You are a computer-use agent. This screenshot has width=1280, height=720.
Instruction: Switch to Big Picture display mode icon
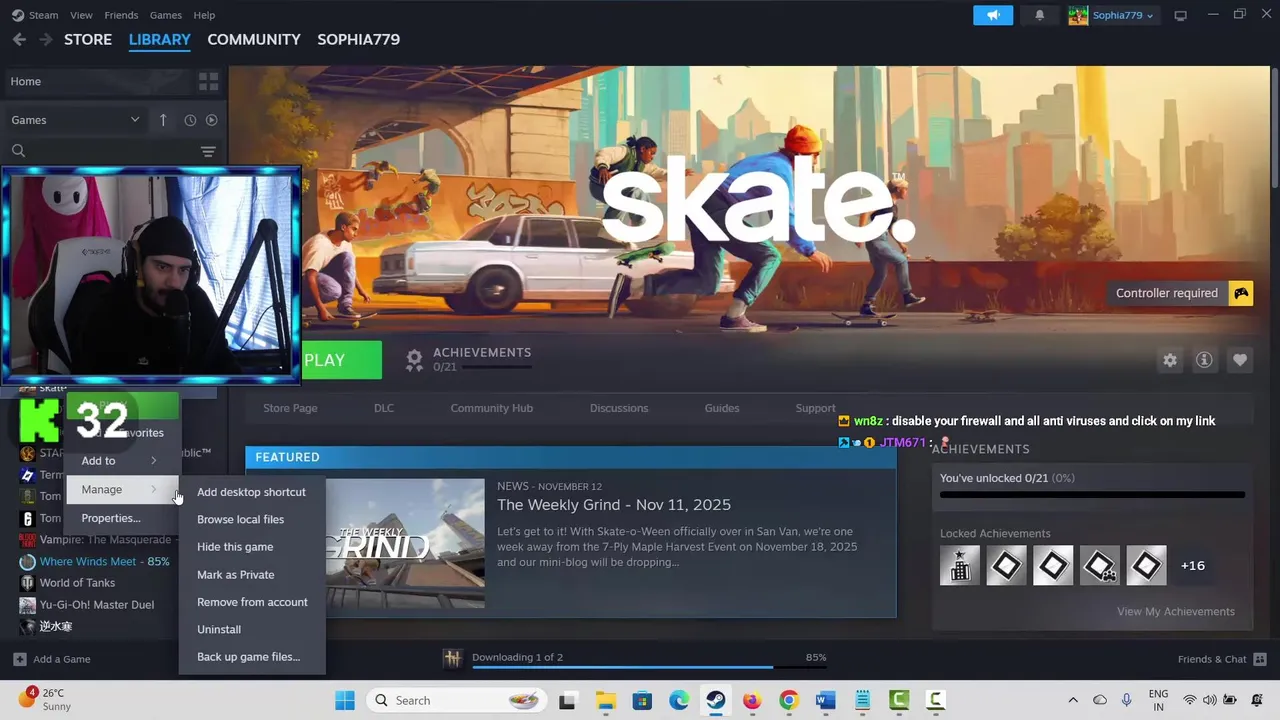[x=1180, y=15]
